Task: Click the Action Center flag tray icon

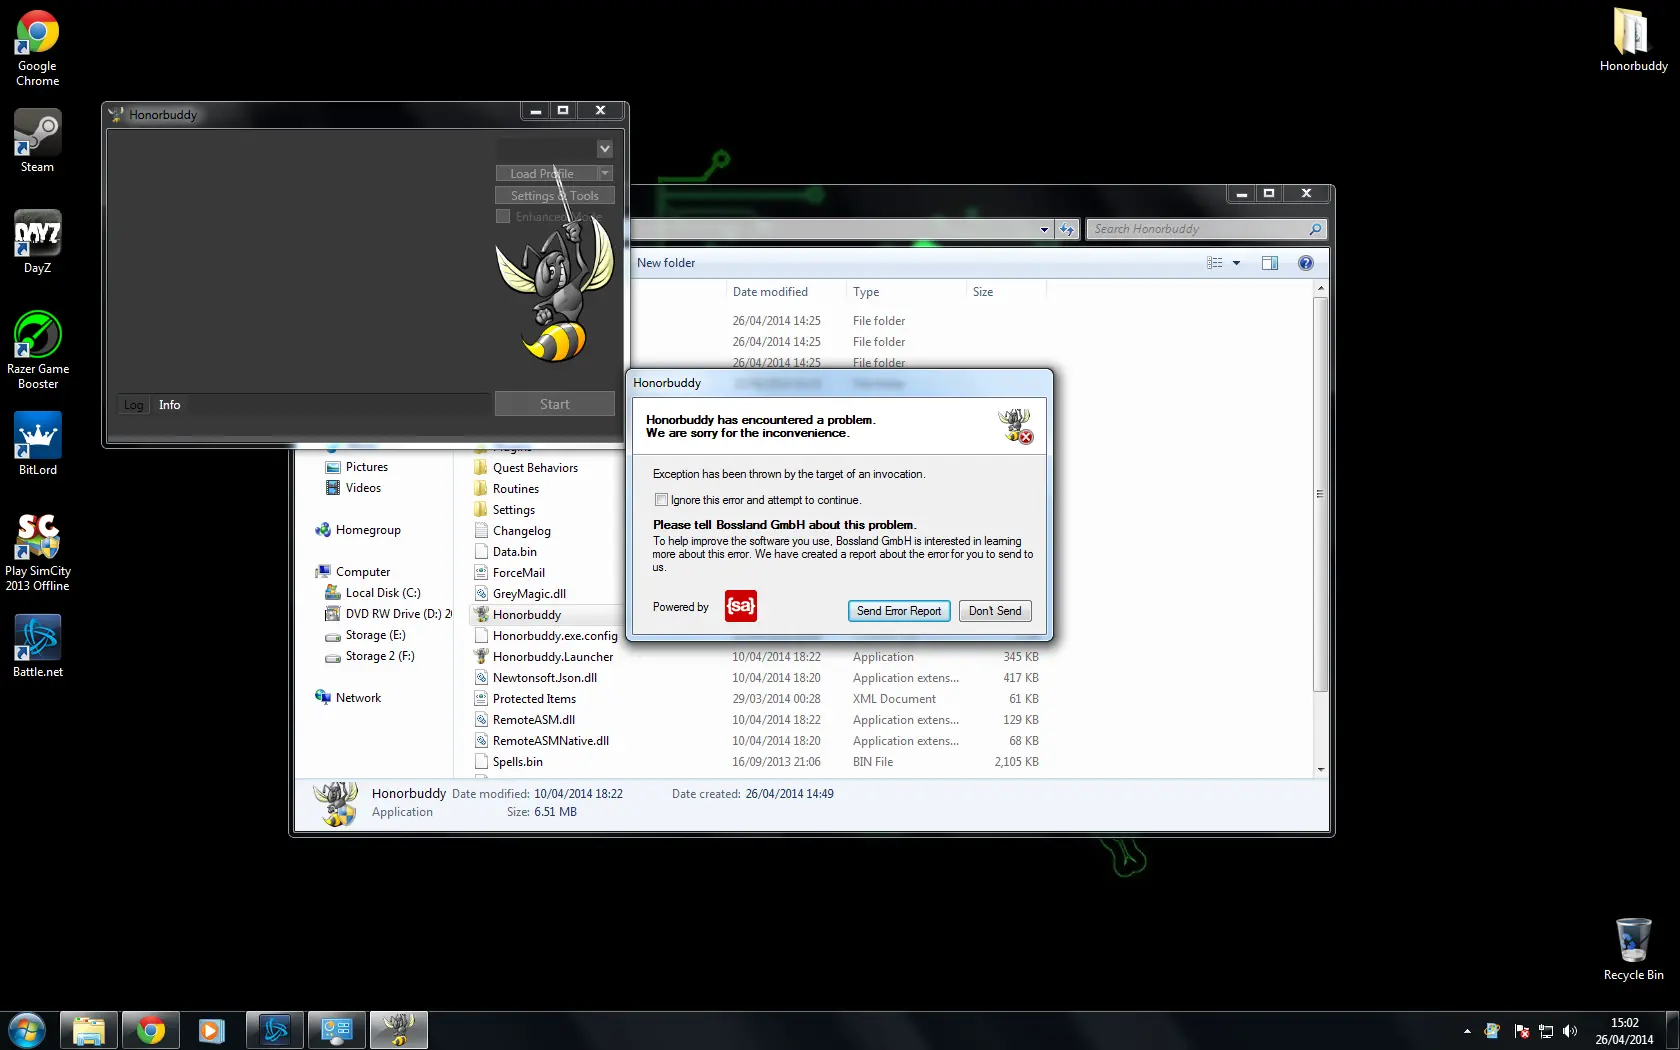Action: [1521, 1031]
